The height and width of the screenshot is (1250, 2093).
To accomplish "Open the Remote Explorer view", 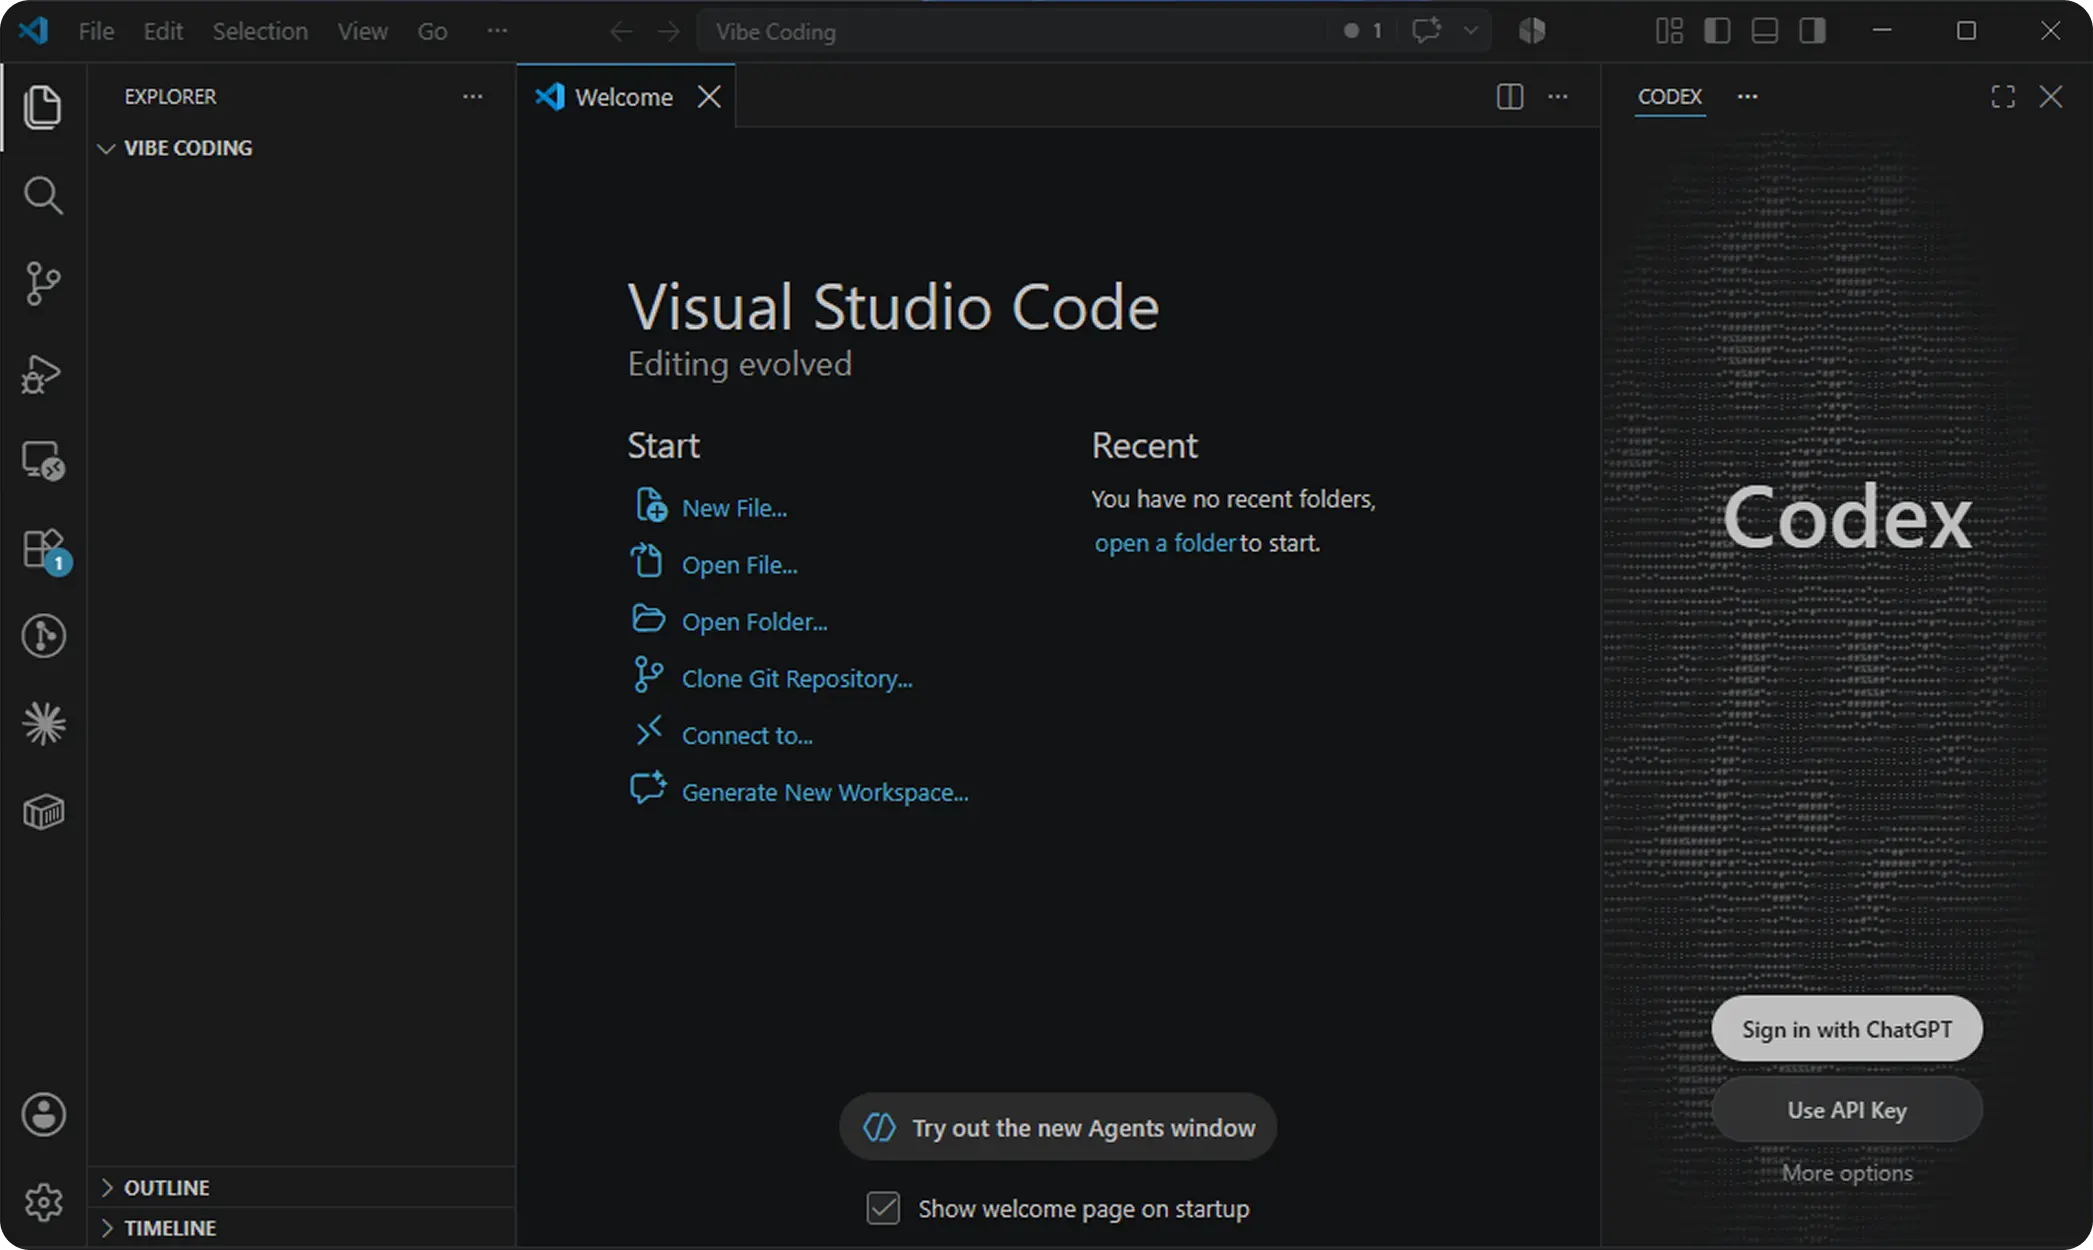I will [43, 461].
